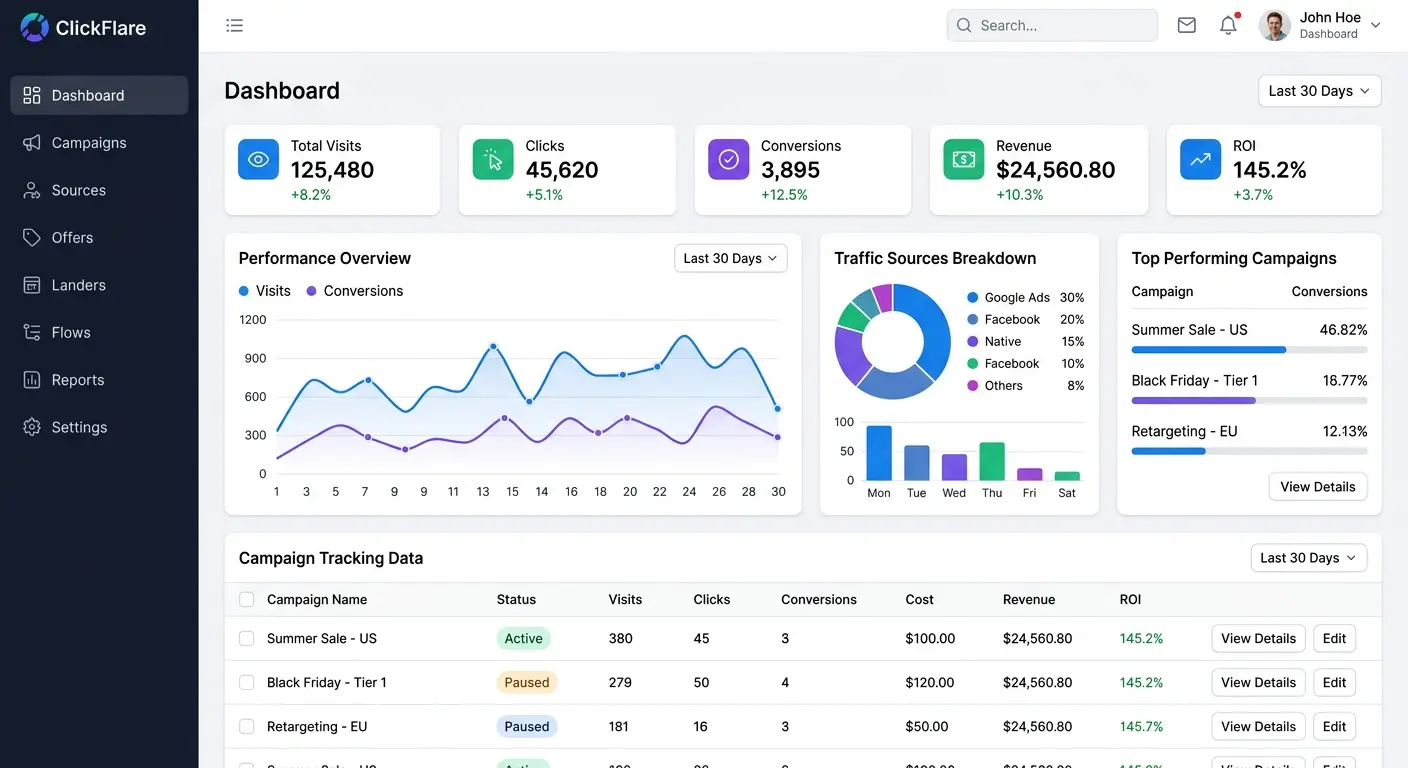1408x768 pixels.
Task: Click the 145.7% ROI value
Action: (x=1141, y=726)
